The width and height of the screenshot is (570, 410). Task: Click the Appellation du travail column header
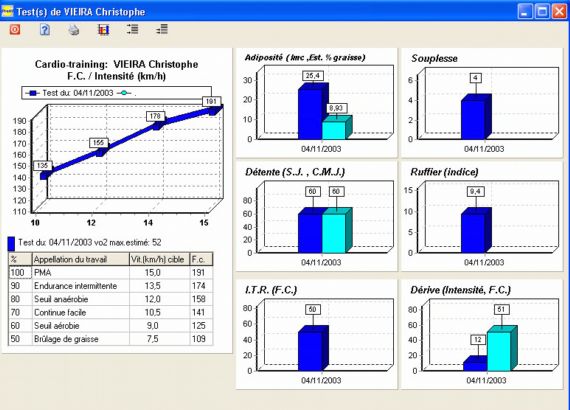pyautogui.click(x=81, y=259)
